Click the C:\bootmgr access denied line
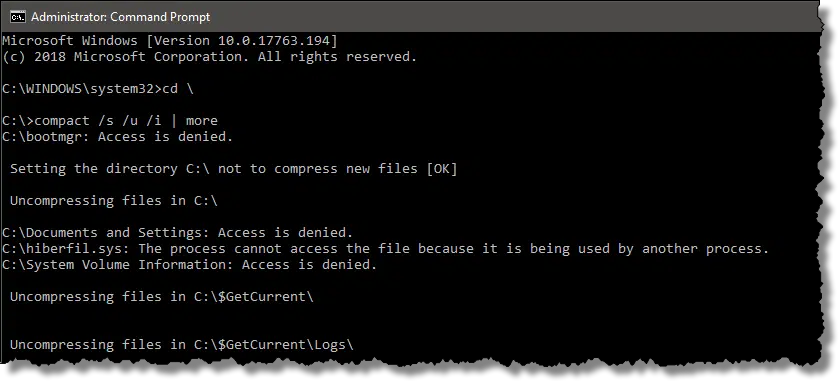 click(118, 137)
